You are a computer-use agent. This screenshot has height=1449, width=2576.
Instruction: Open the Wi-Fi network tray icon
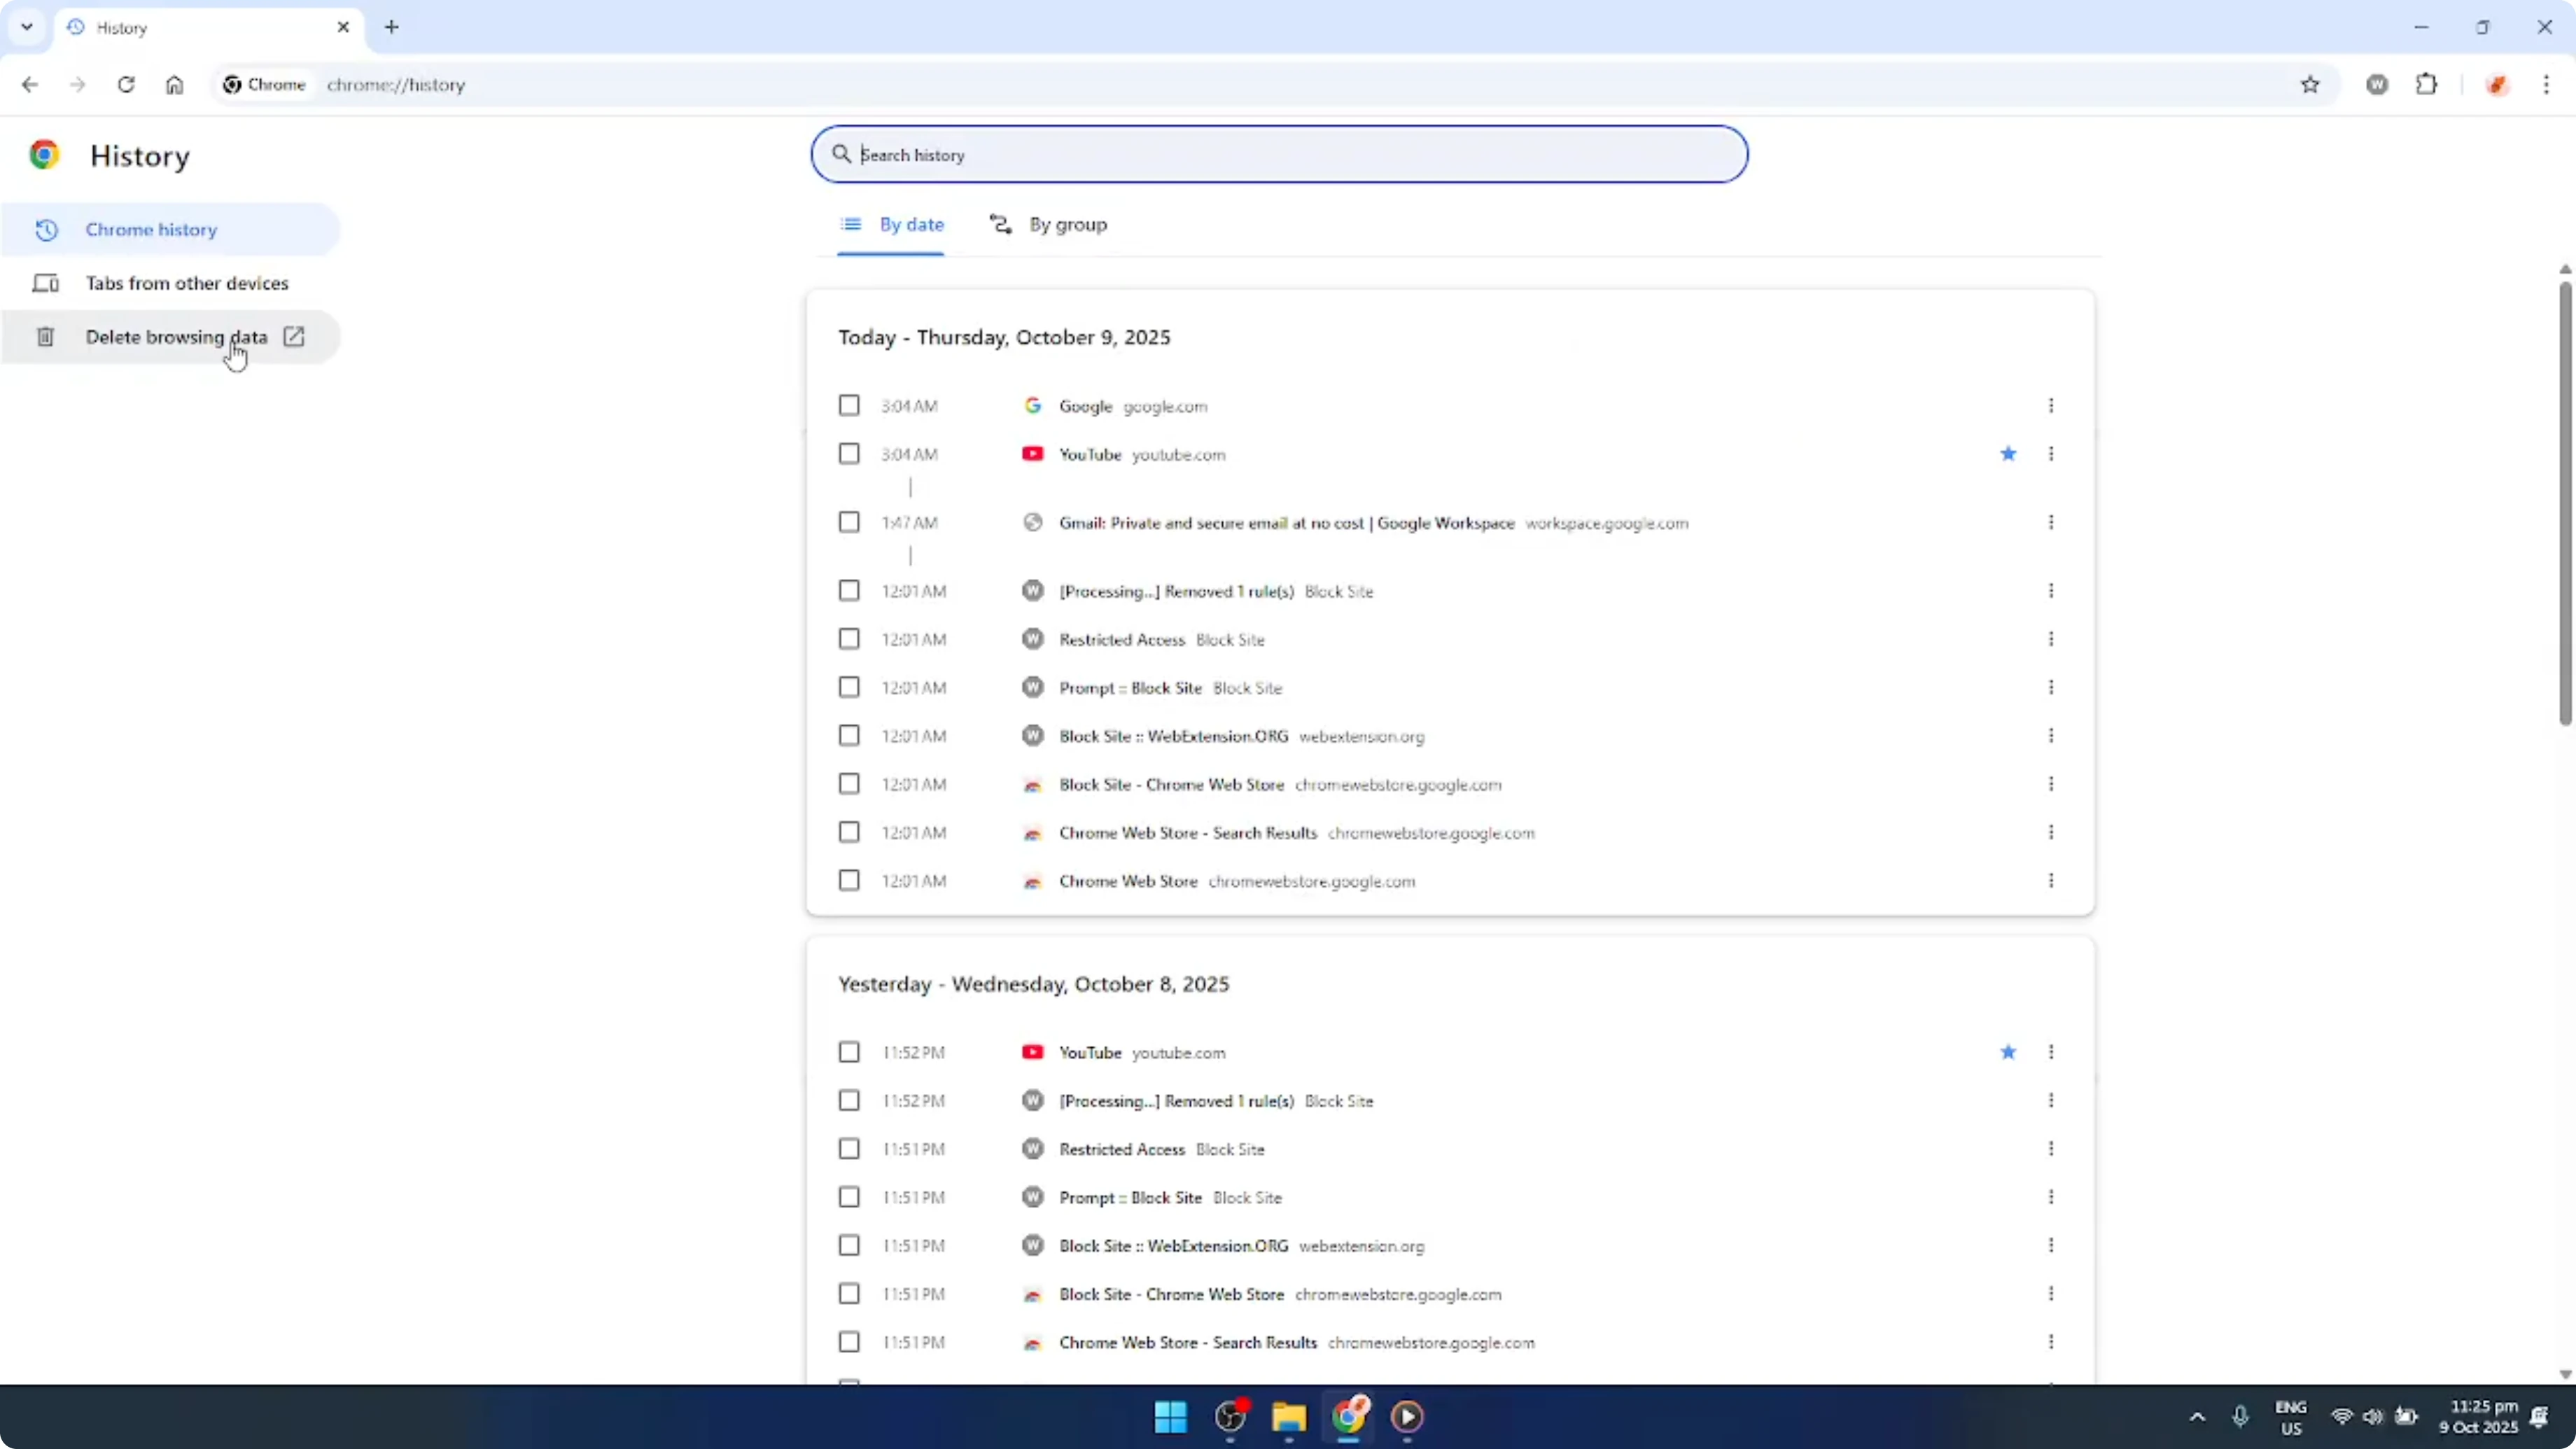click(2341, 1417)
